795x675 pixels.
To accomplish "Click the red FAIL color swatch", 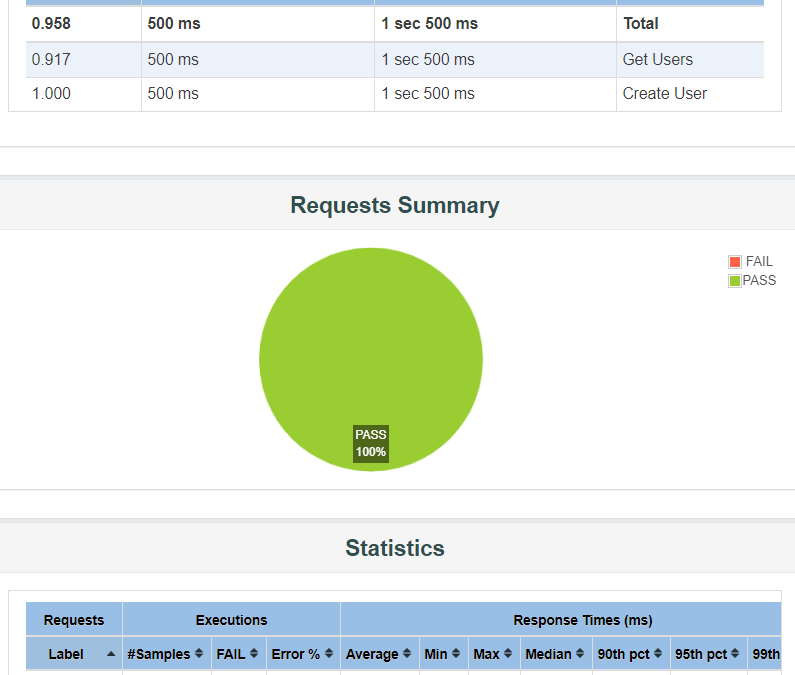I will pyautogui.click(x=735, y=262).
